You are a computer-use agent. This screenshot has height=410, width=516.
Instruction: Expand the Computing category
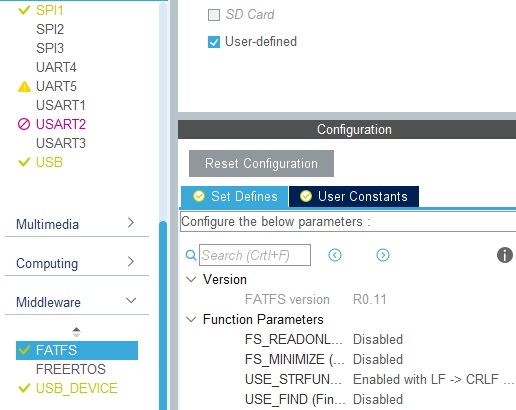pos(77,263)
